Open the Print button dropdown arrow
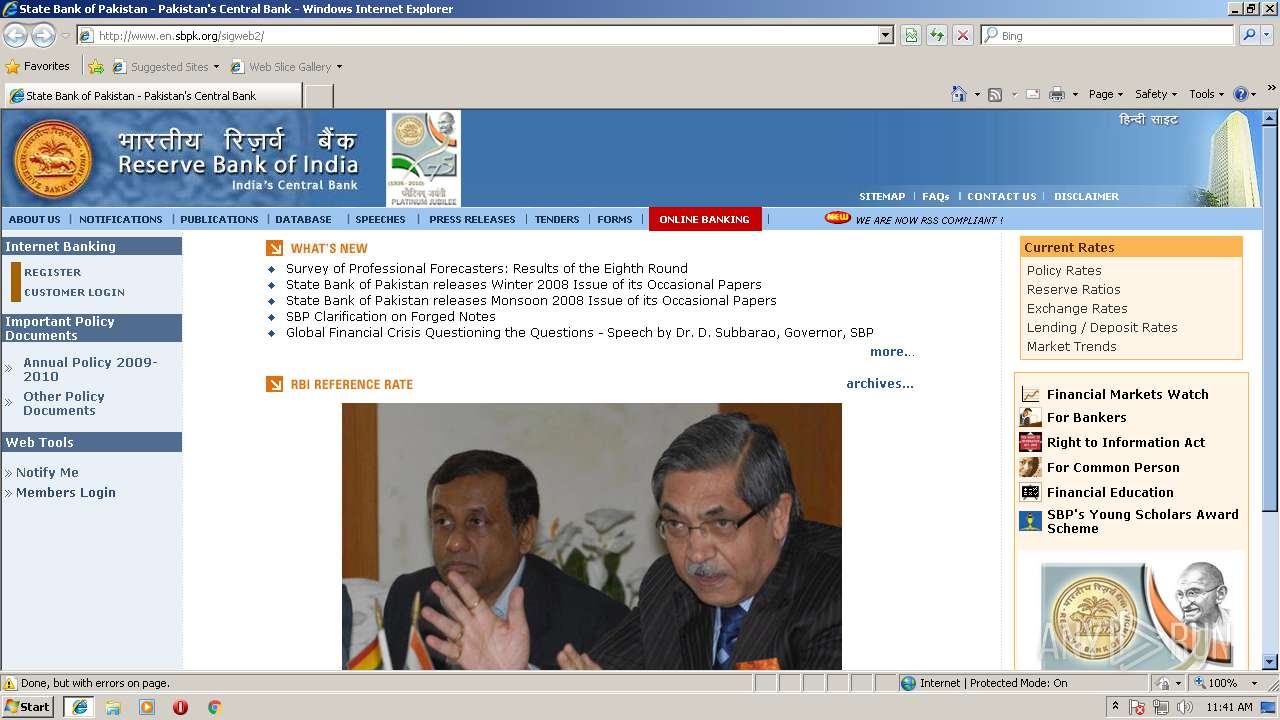The image size is (1280, 720). 1075,94
